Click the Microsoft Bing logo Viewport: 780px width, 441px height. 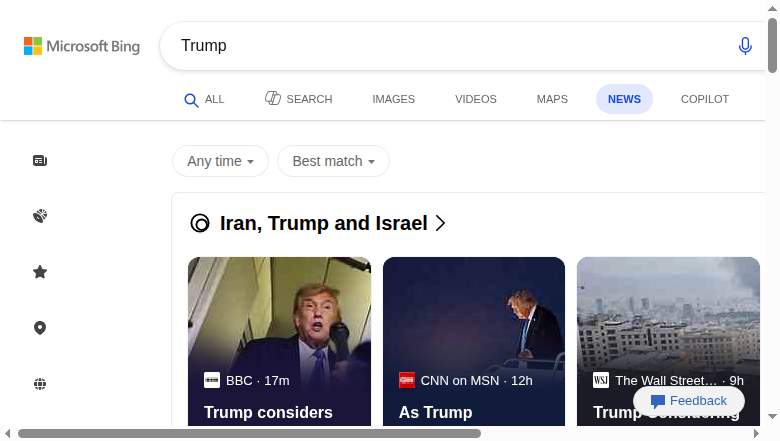pos(82,46)
